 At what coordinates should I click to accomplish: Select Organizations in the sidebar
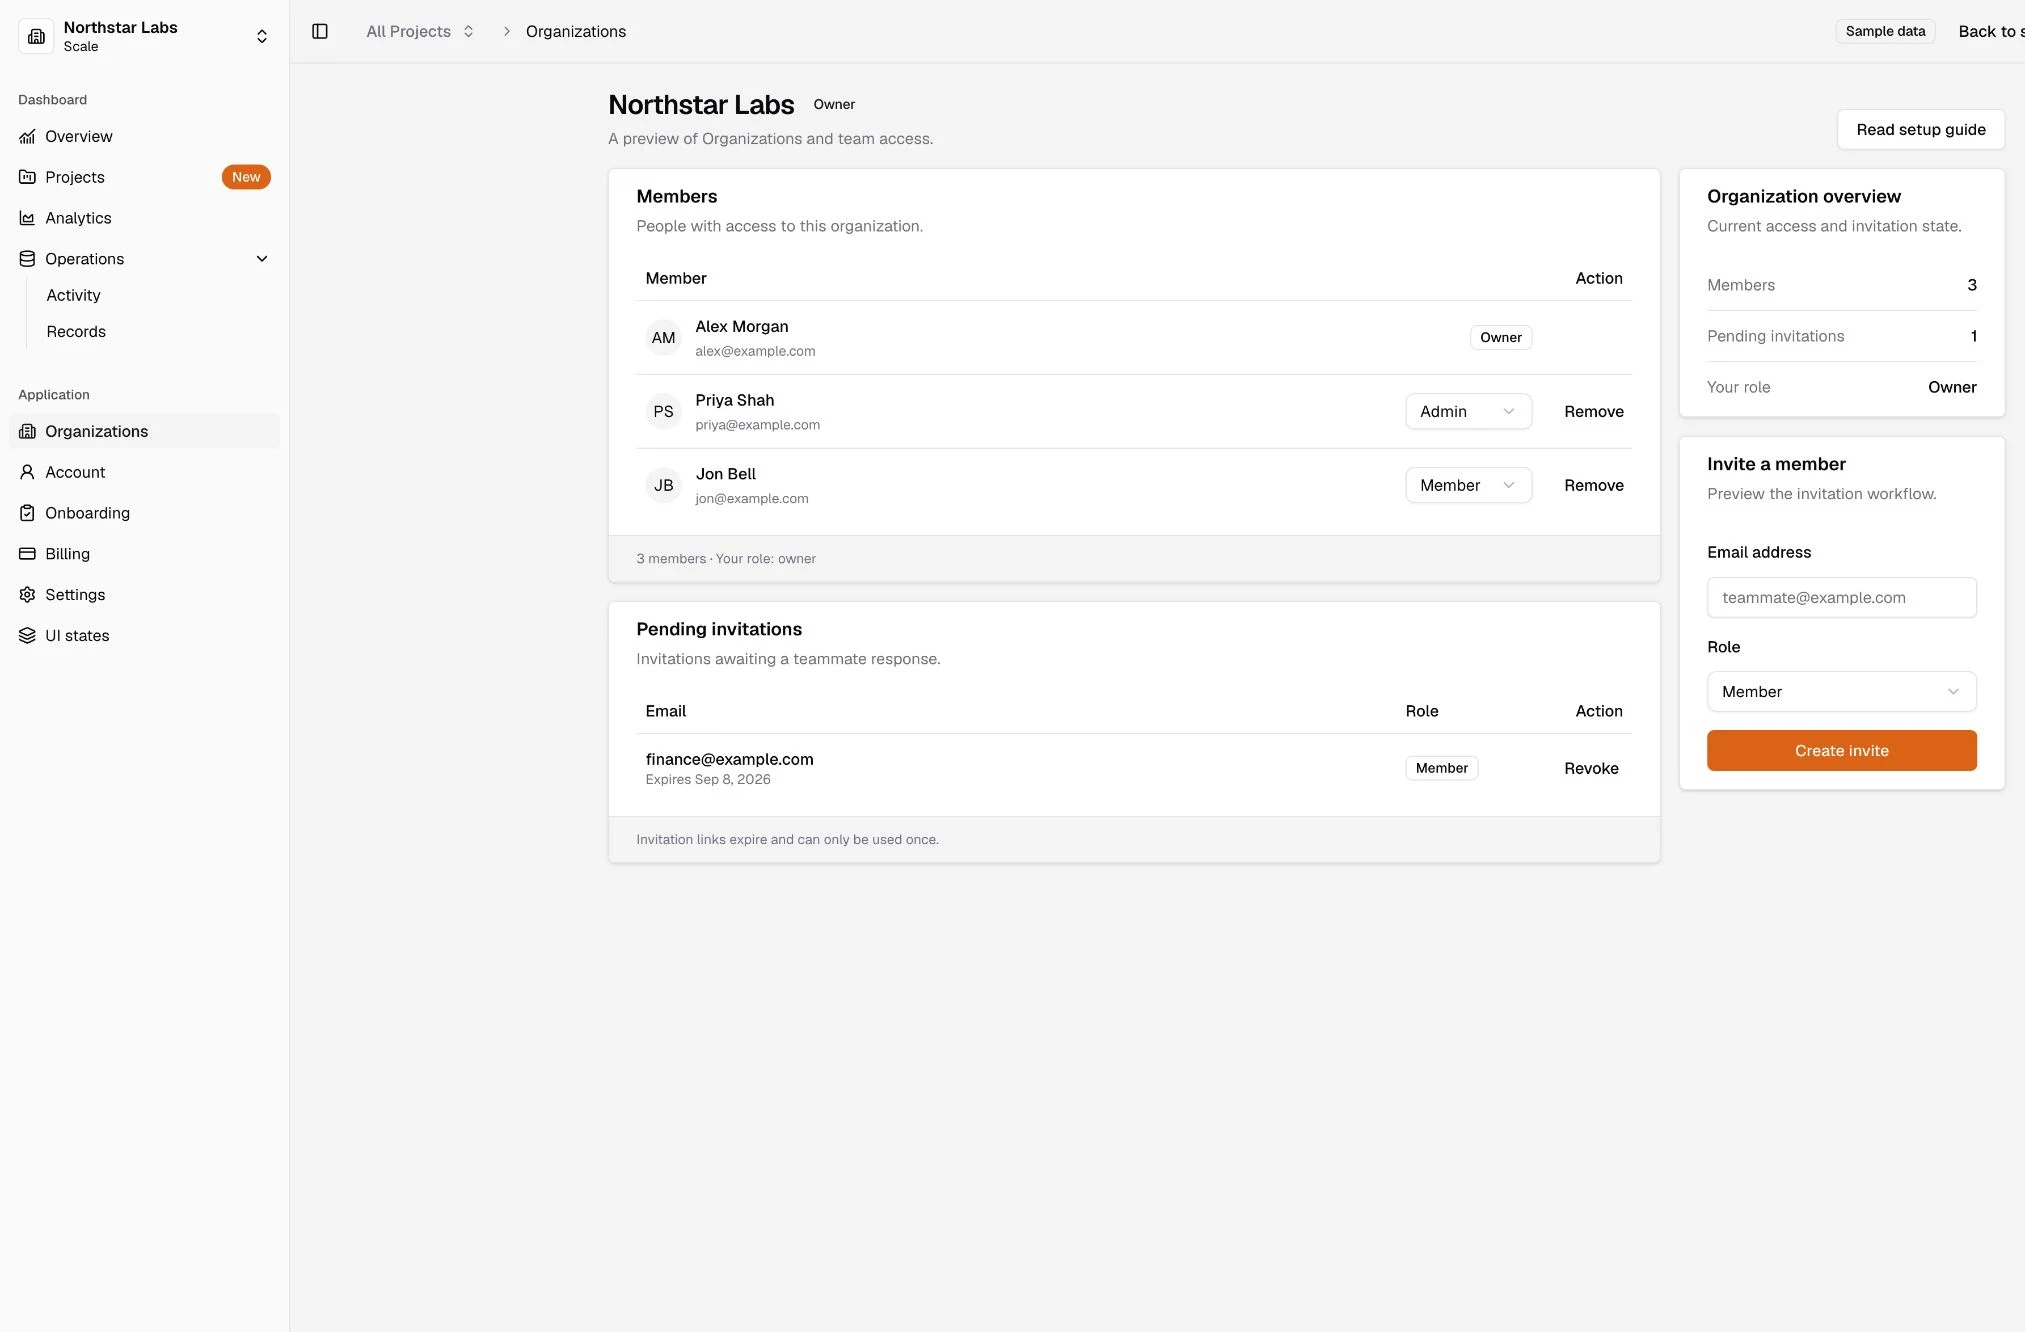[x=145, y=431]
